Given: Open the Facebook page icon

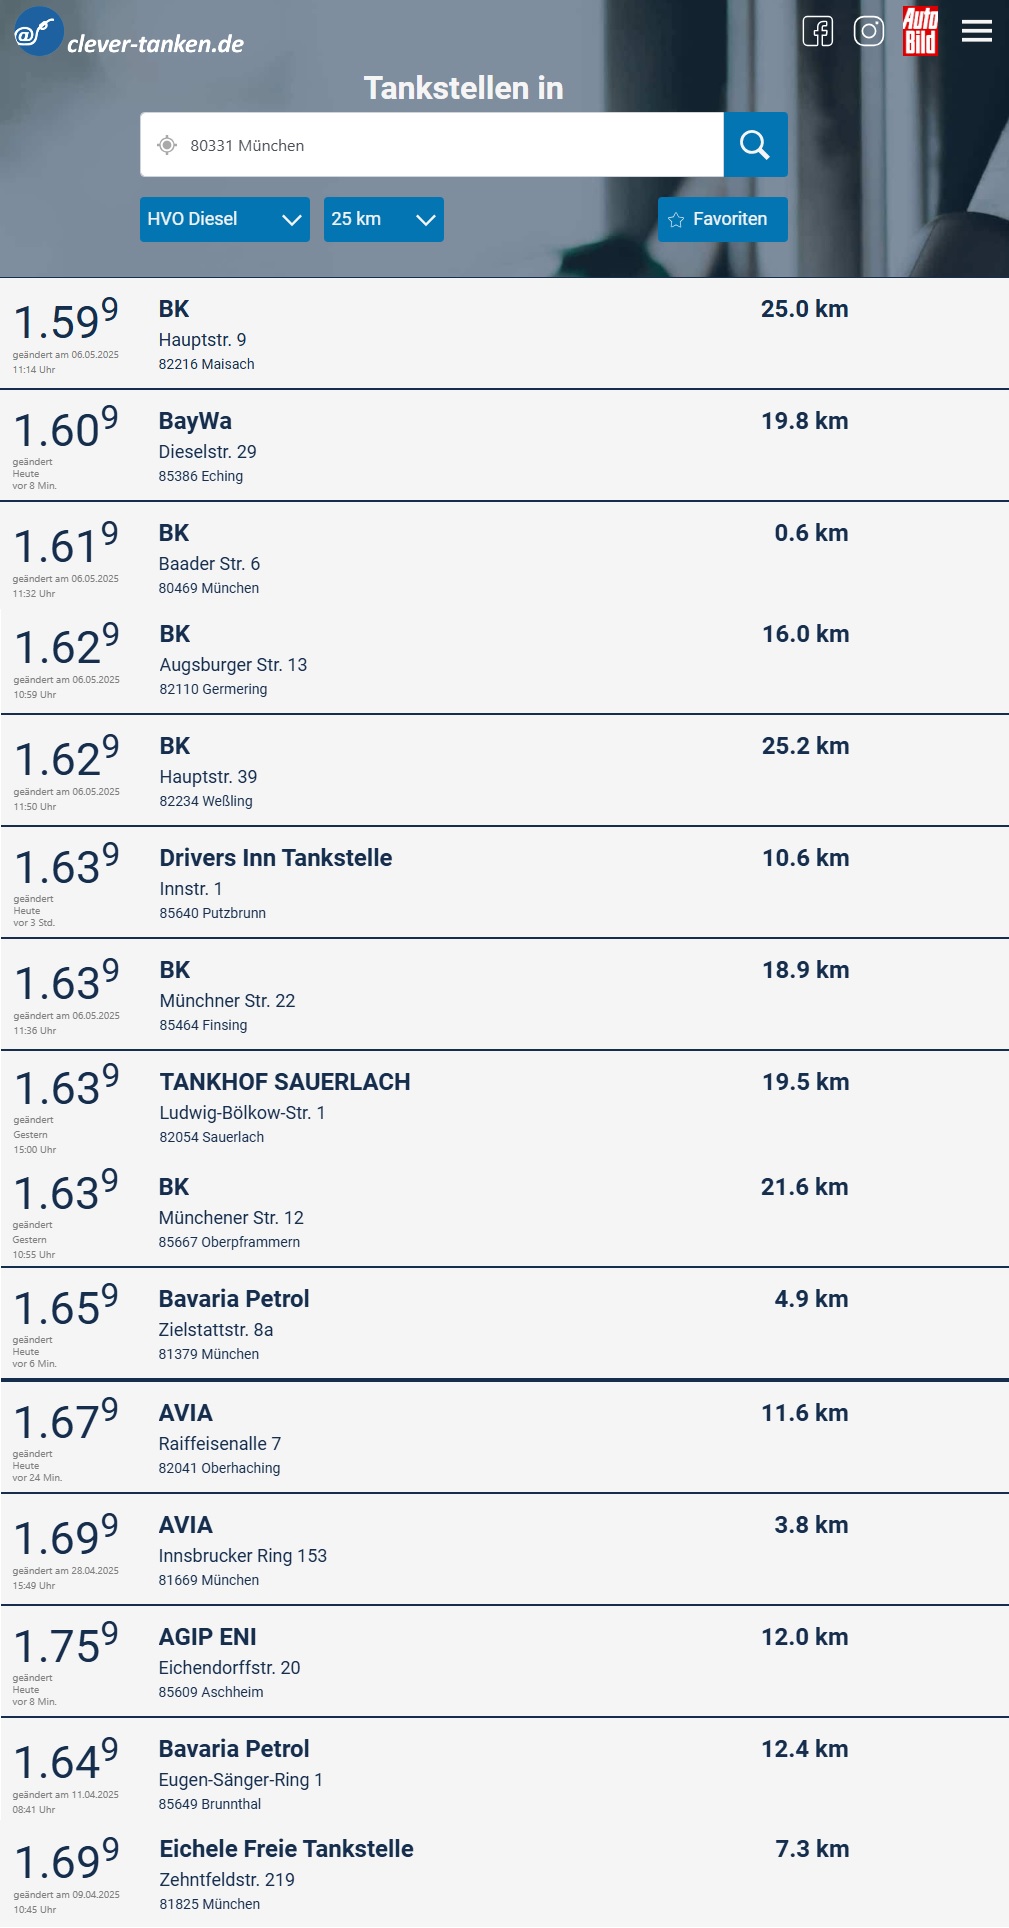Looking at the screenshot, I should [x=818, y=31].
